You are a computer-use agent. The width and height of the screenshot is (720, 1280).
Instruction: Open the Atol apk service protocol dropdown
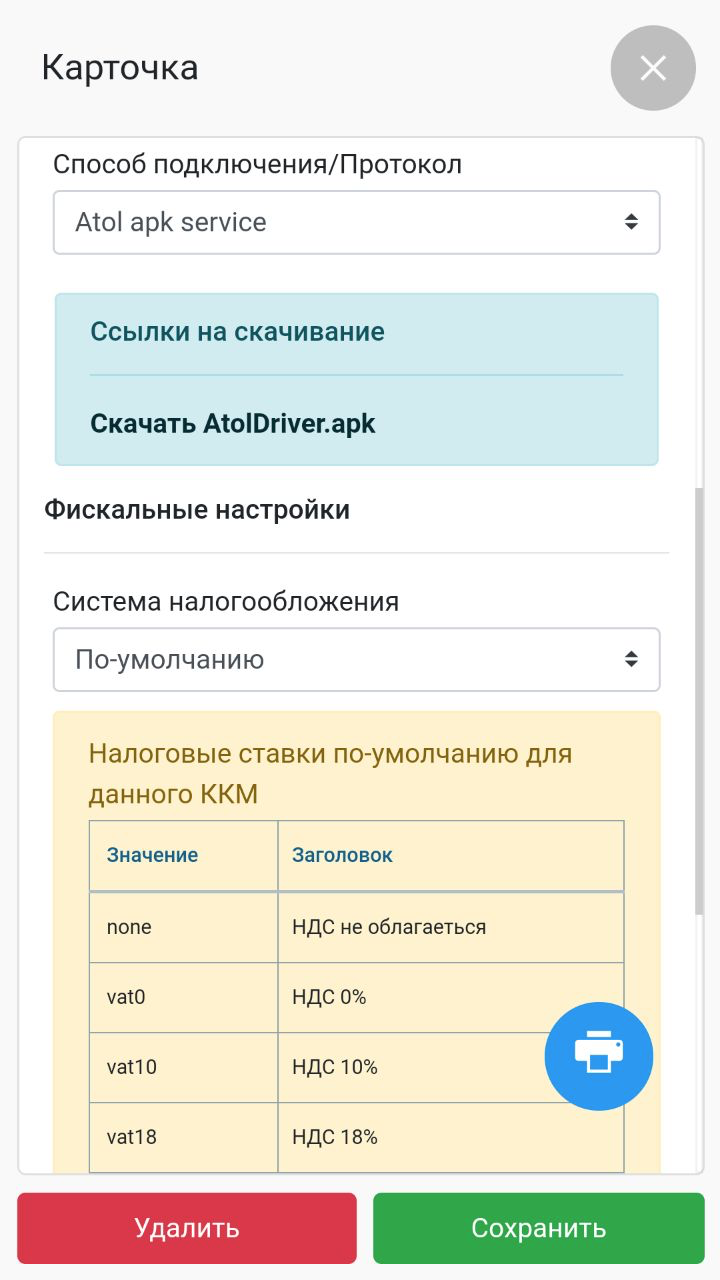click(356, 222)
